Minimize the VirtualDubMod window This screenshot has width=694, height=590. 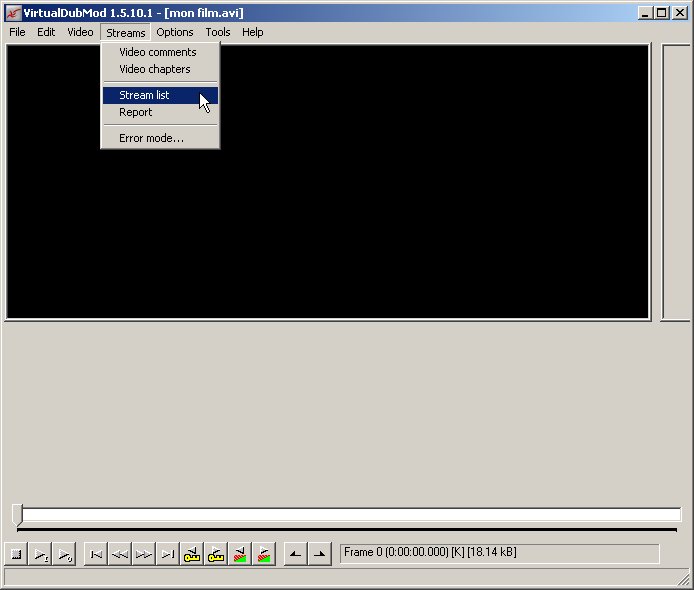(645, 13)
